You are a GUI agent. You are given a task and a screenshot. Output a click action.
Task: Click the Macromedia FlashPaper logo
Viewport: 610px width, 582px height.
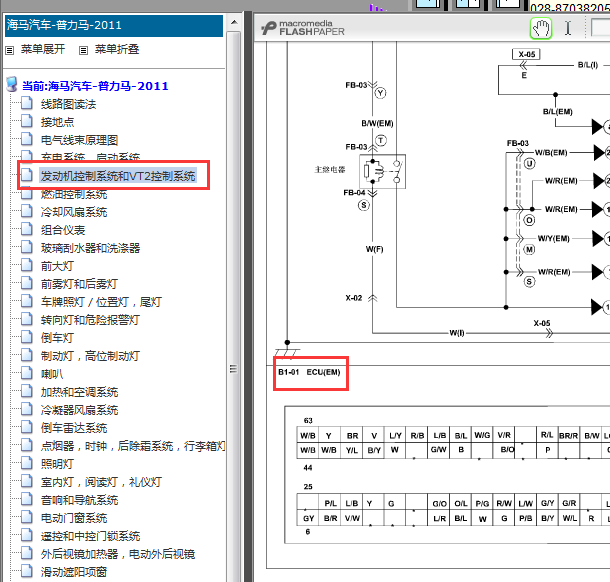coord(303,28)
